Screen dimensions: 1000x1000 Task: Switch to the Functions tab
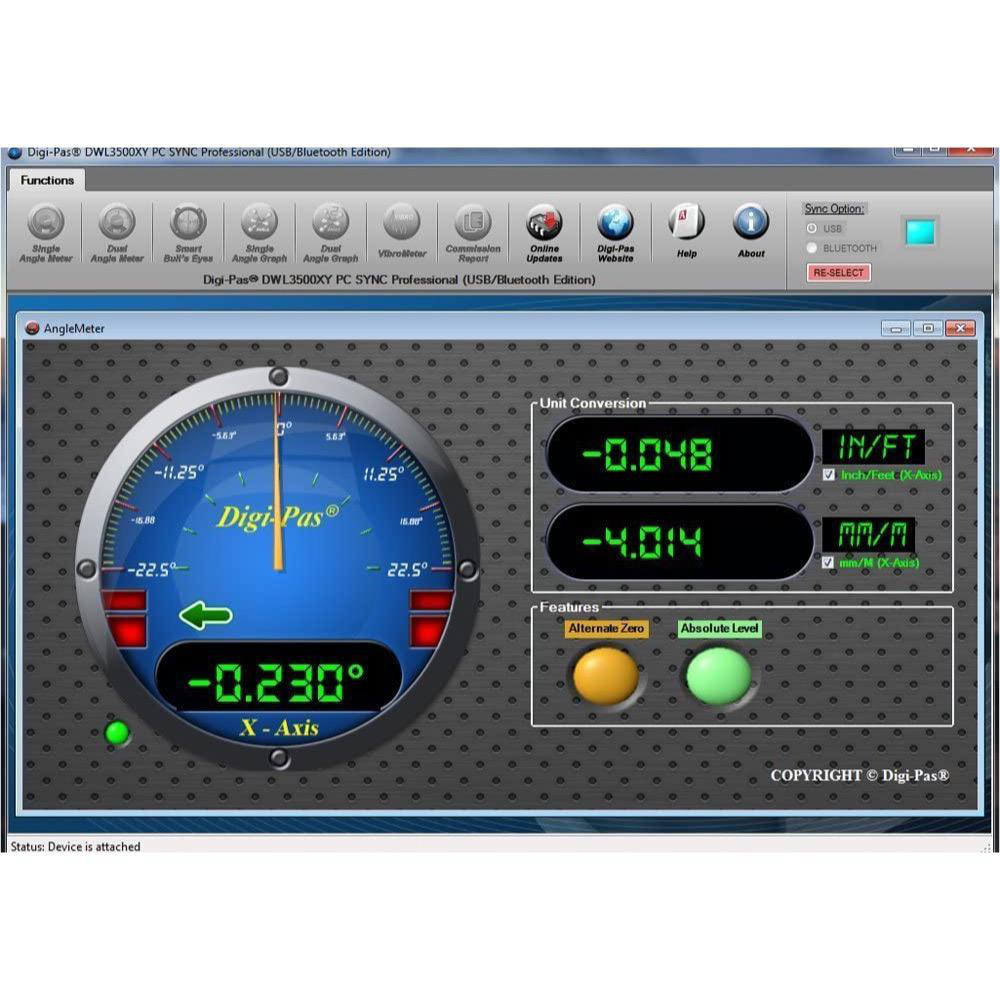(47, 180)
